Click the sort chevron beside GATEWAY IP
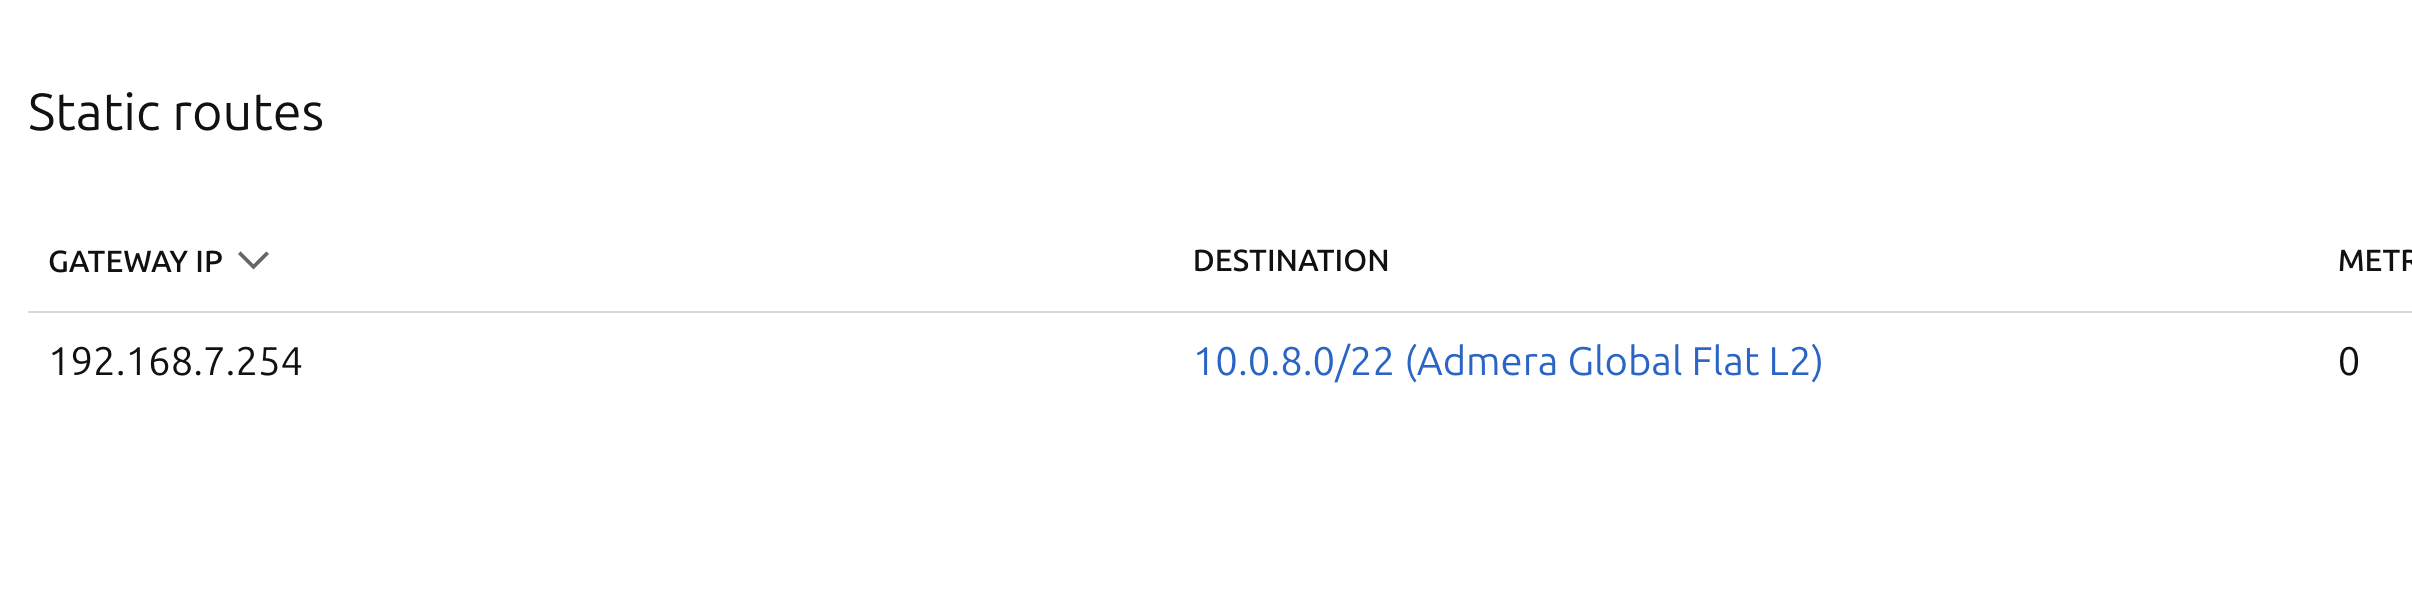Screen dimensions: 2412x594 (253, 261)
